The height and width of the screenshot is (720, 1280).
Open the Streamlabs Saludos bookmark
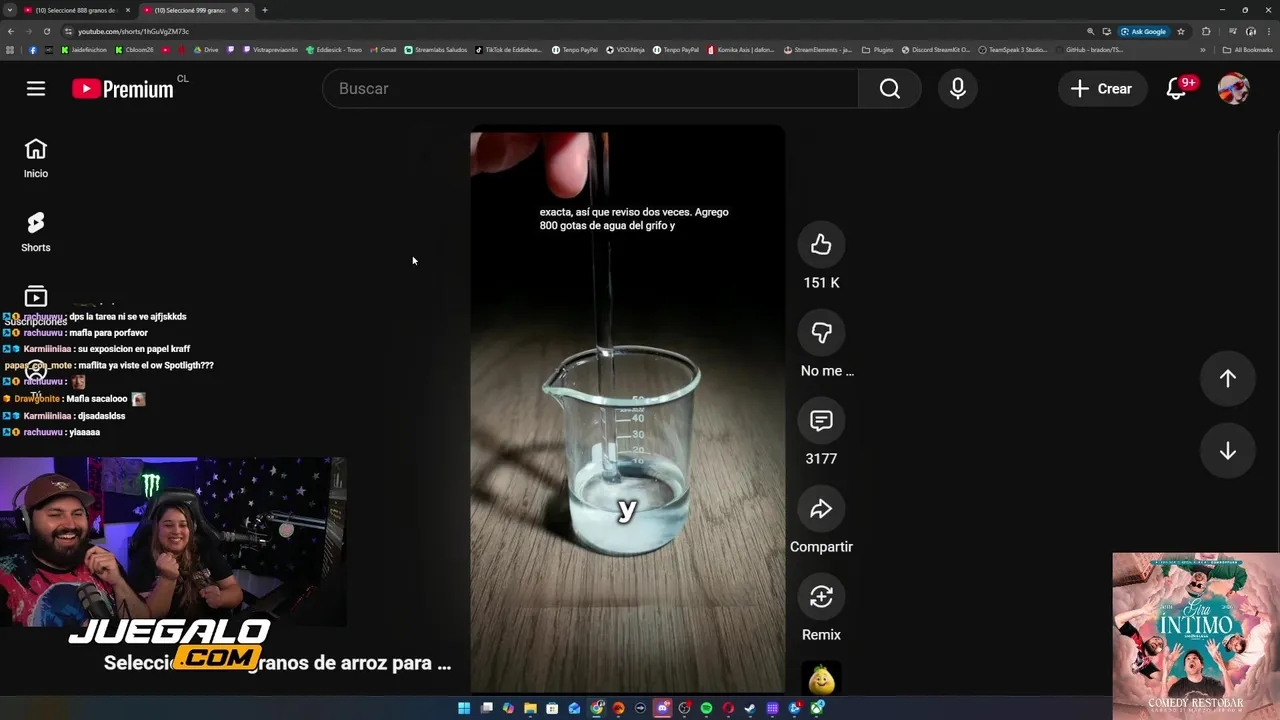pos(436,50)
